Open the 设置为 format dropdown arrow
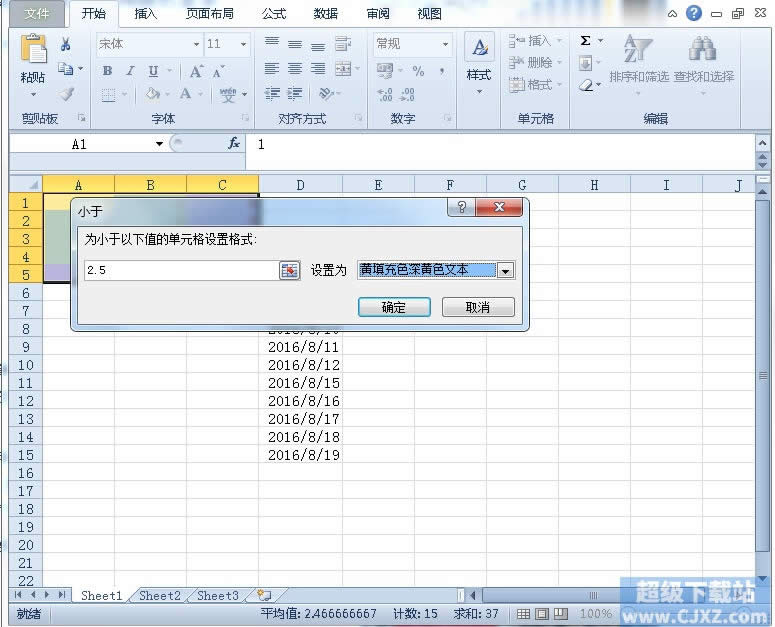This screenshot has width=775, height=627. click(x=505, y=270)
